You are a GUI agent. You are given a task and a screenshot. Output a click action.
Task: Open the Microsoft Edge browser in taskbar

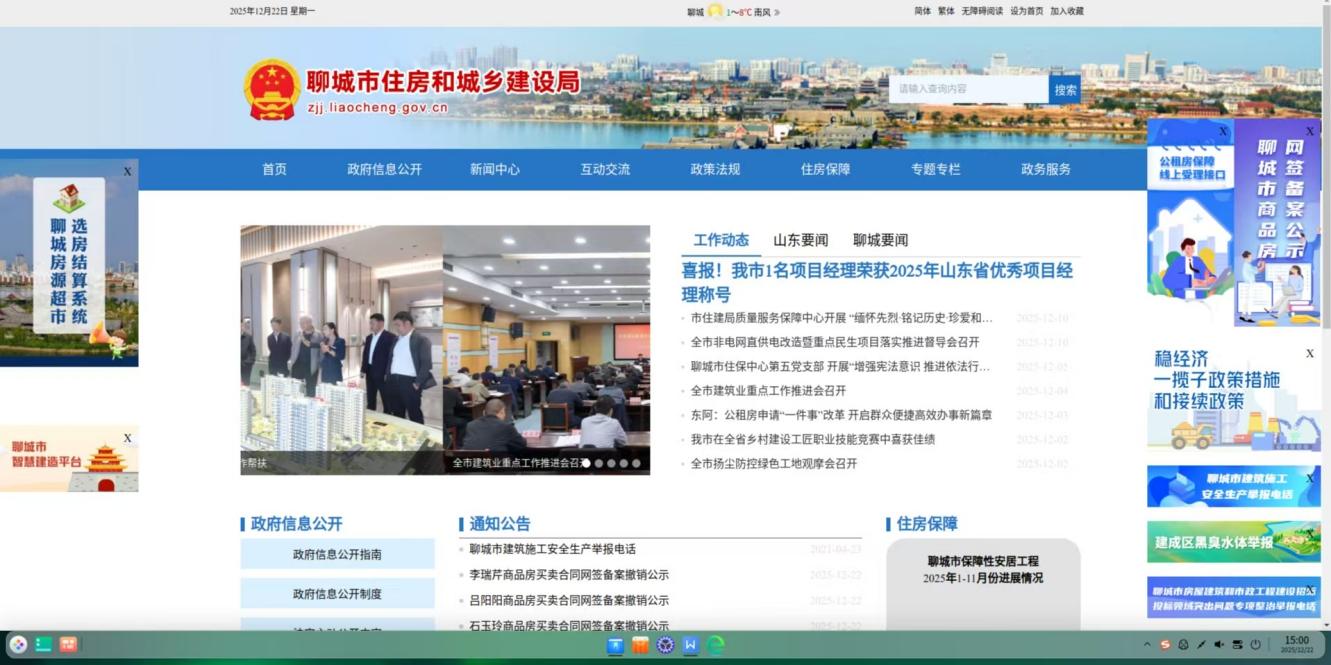(x=716, y=646)
